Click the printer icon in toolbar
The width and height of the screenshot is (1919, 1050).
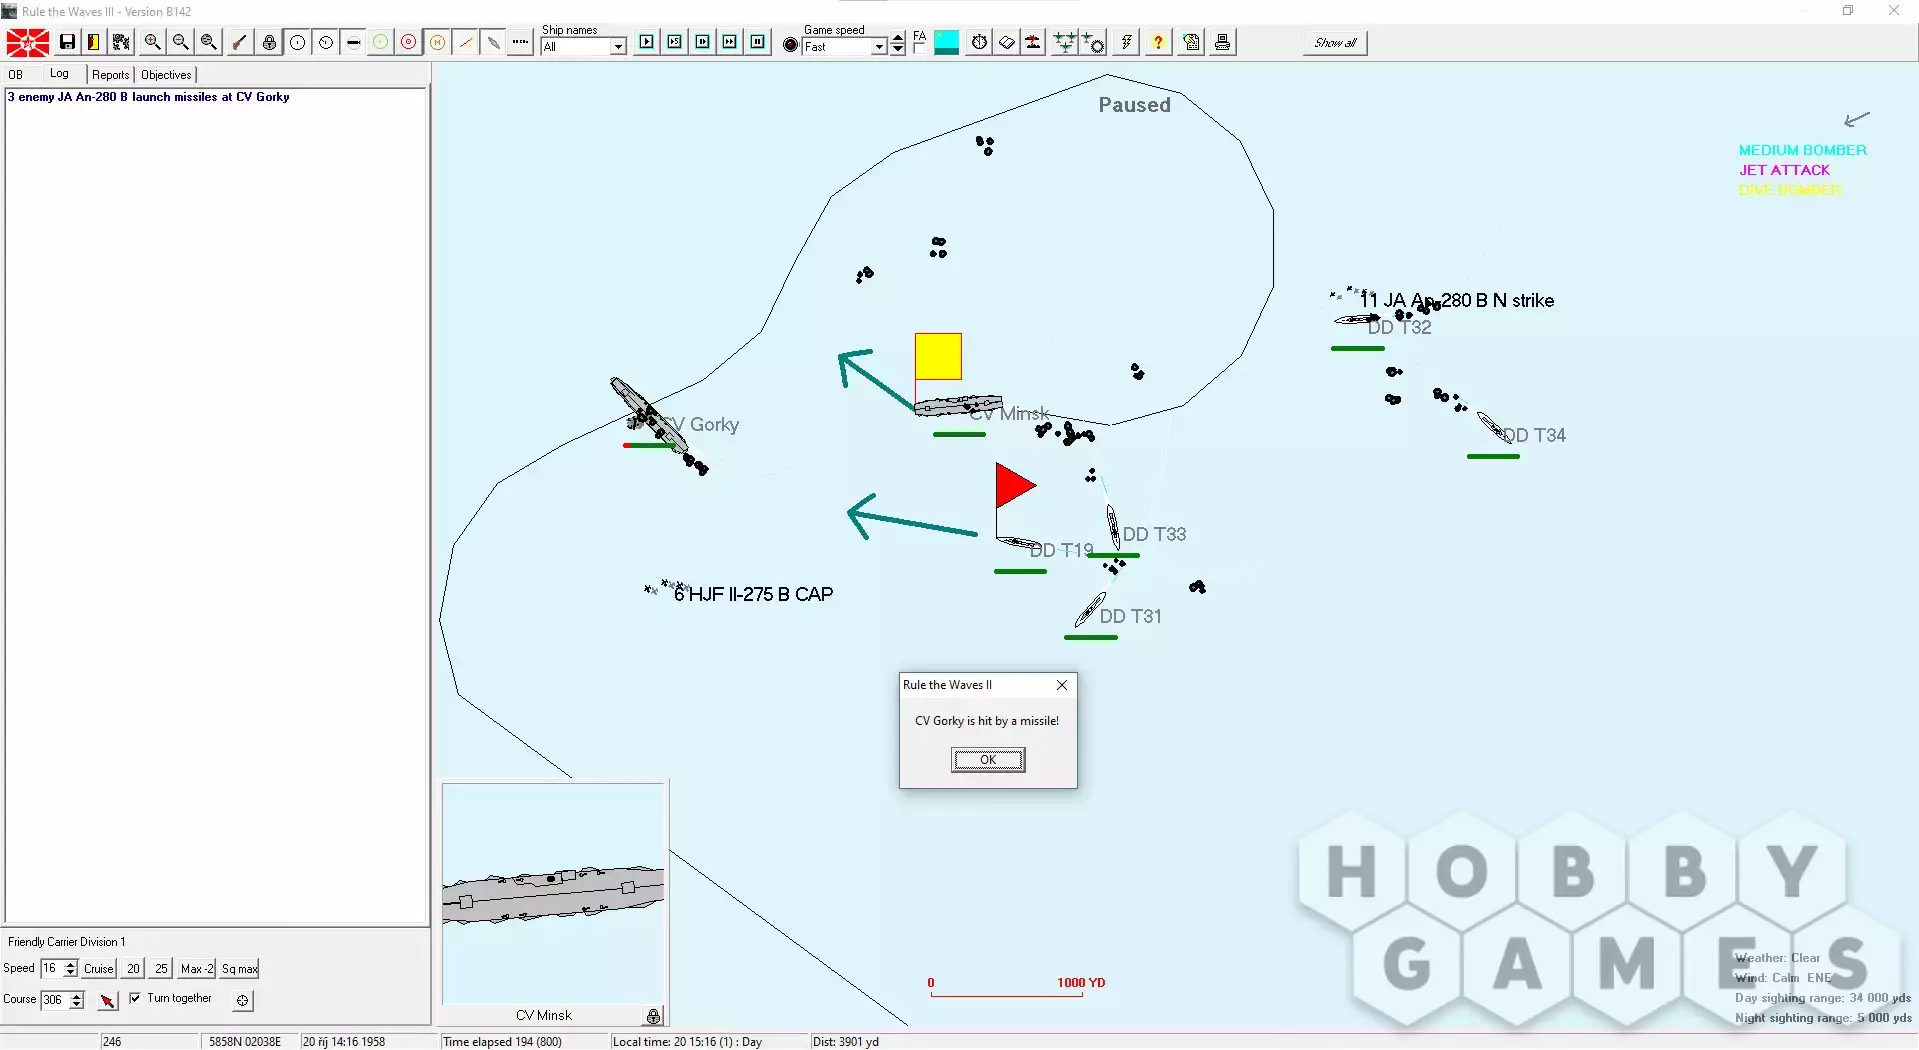click(x=1222, y=42)
